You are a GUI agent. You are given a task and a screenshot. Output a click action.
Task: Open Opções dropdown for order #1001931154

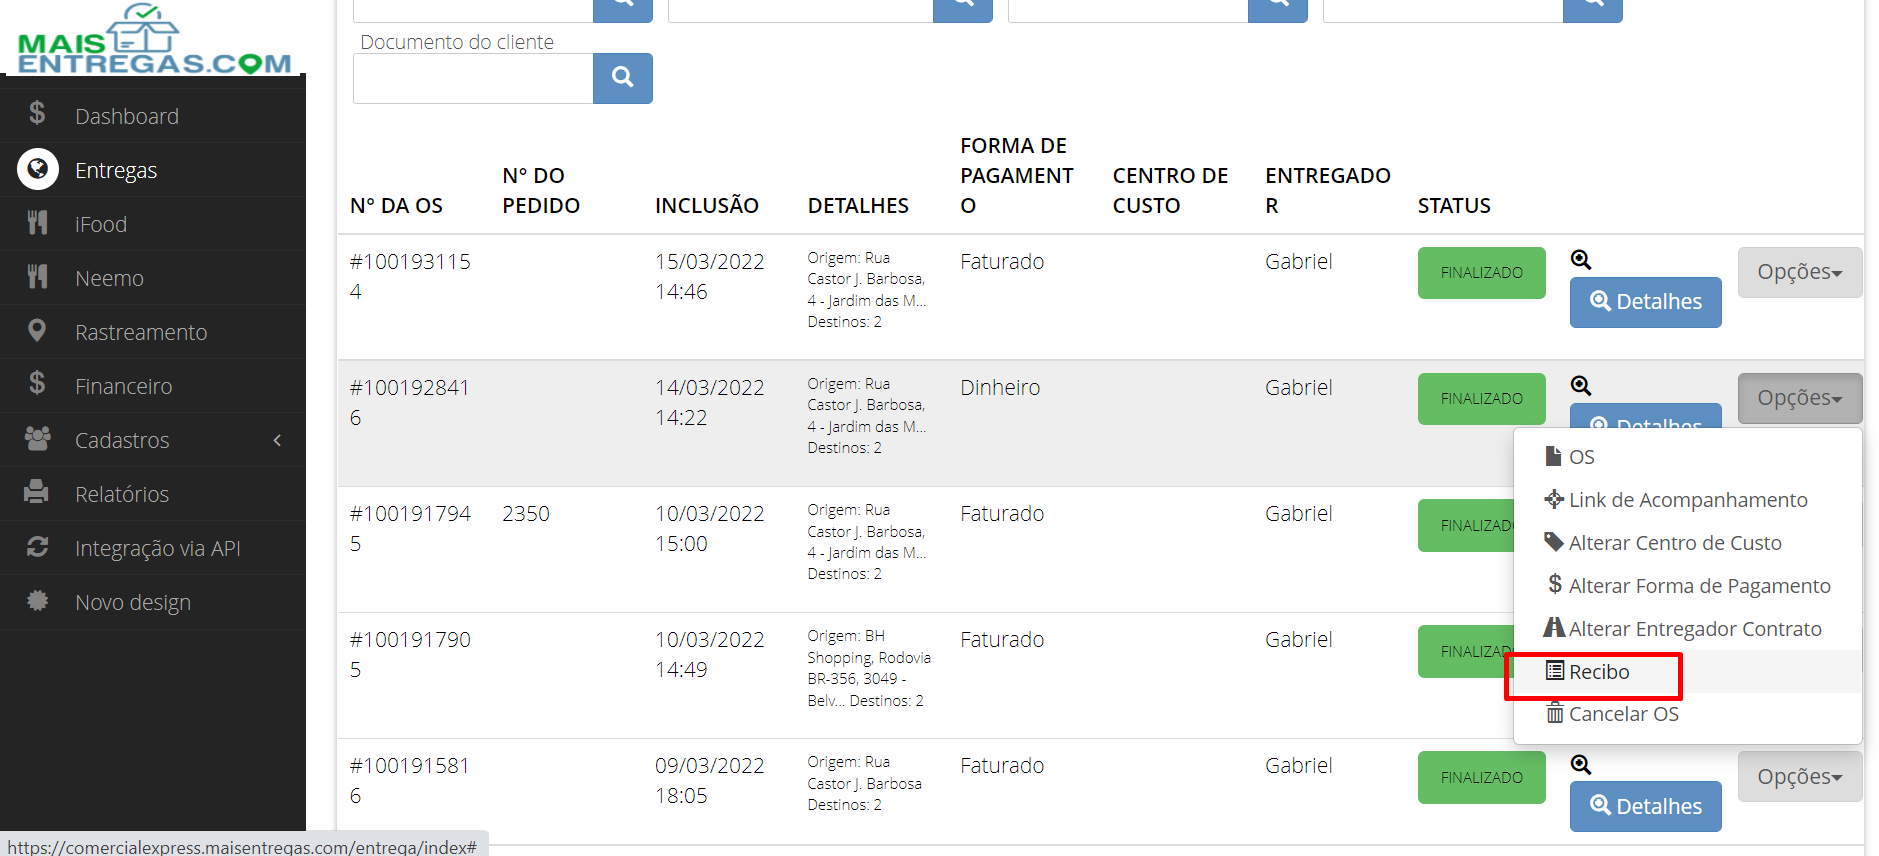pyautogui.click(x=1800, y=272)
